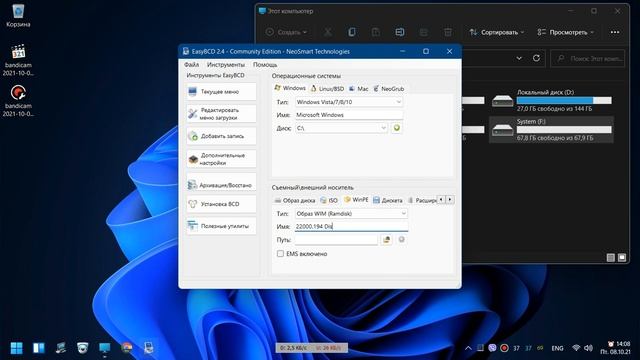Switch to the Mac tab
The height and width of the screenshot is (360, 640).
(x=358, y=89)
